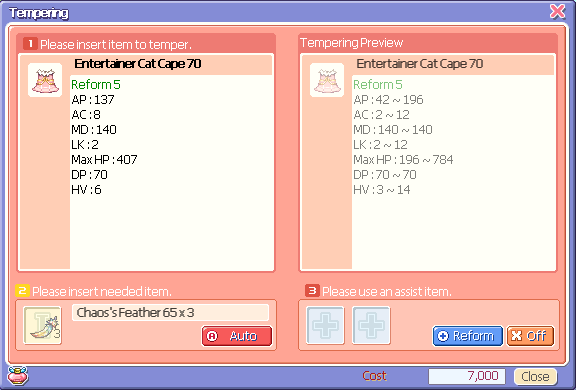This screenshot has height=390, width=576.
Task: Toggle the Off button
Action: coord(530,336)
